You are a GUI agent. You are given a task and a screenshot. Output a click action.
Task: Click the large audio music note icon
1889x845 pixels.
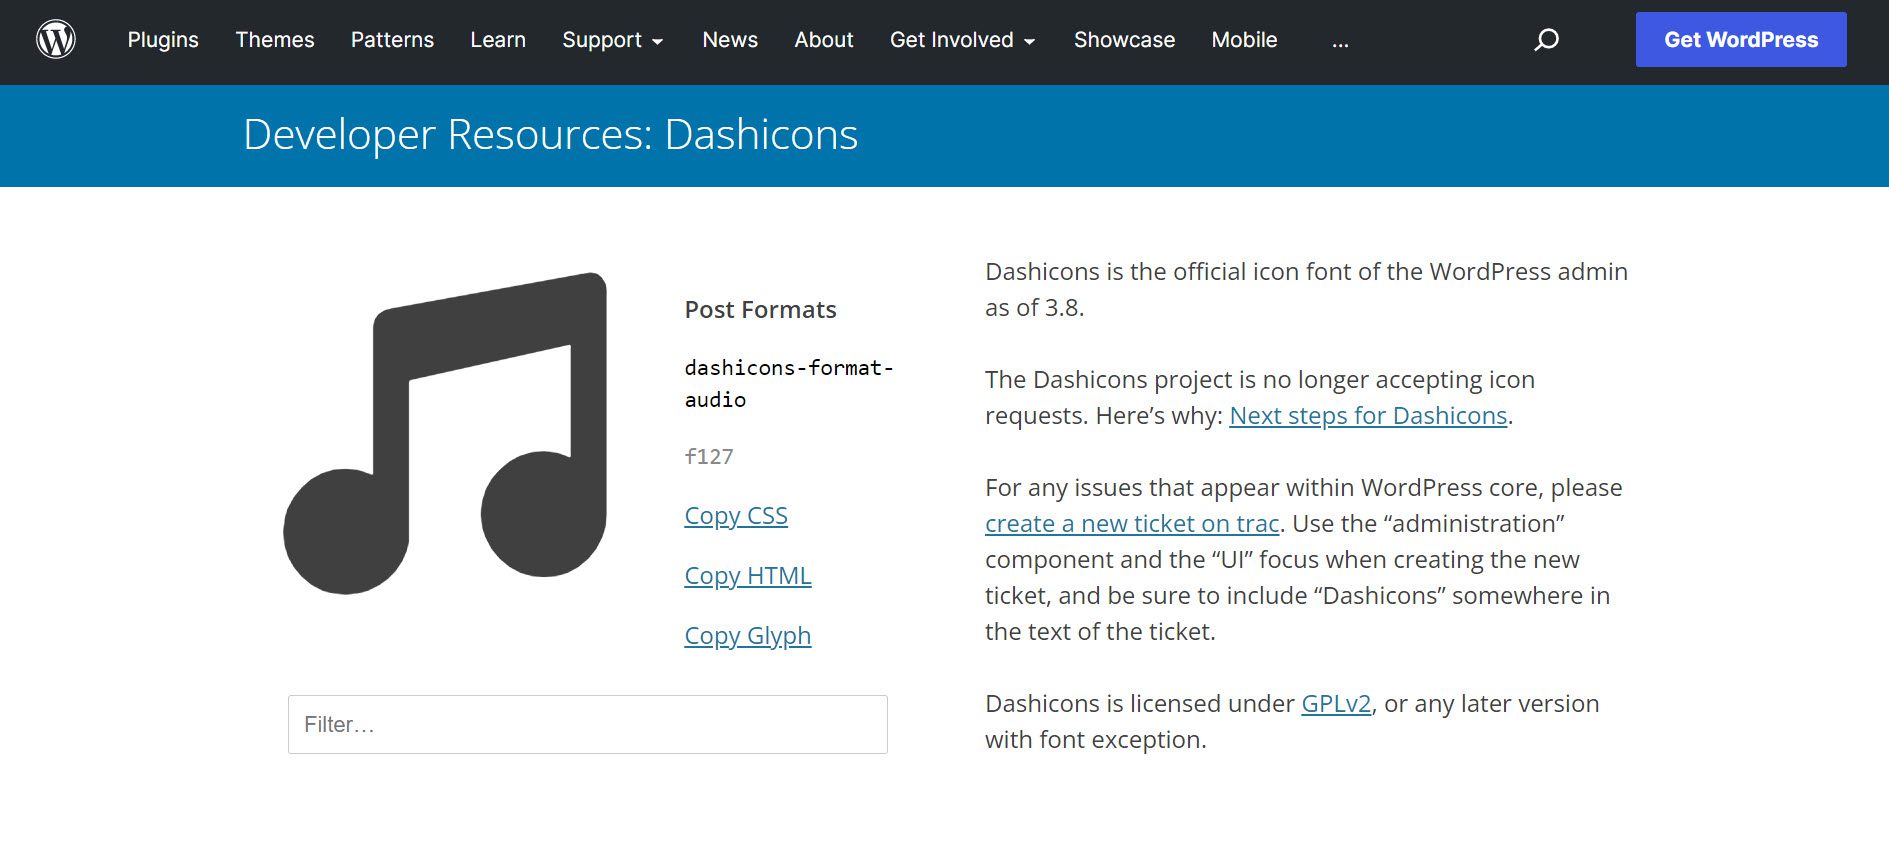tap(445, 433)
